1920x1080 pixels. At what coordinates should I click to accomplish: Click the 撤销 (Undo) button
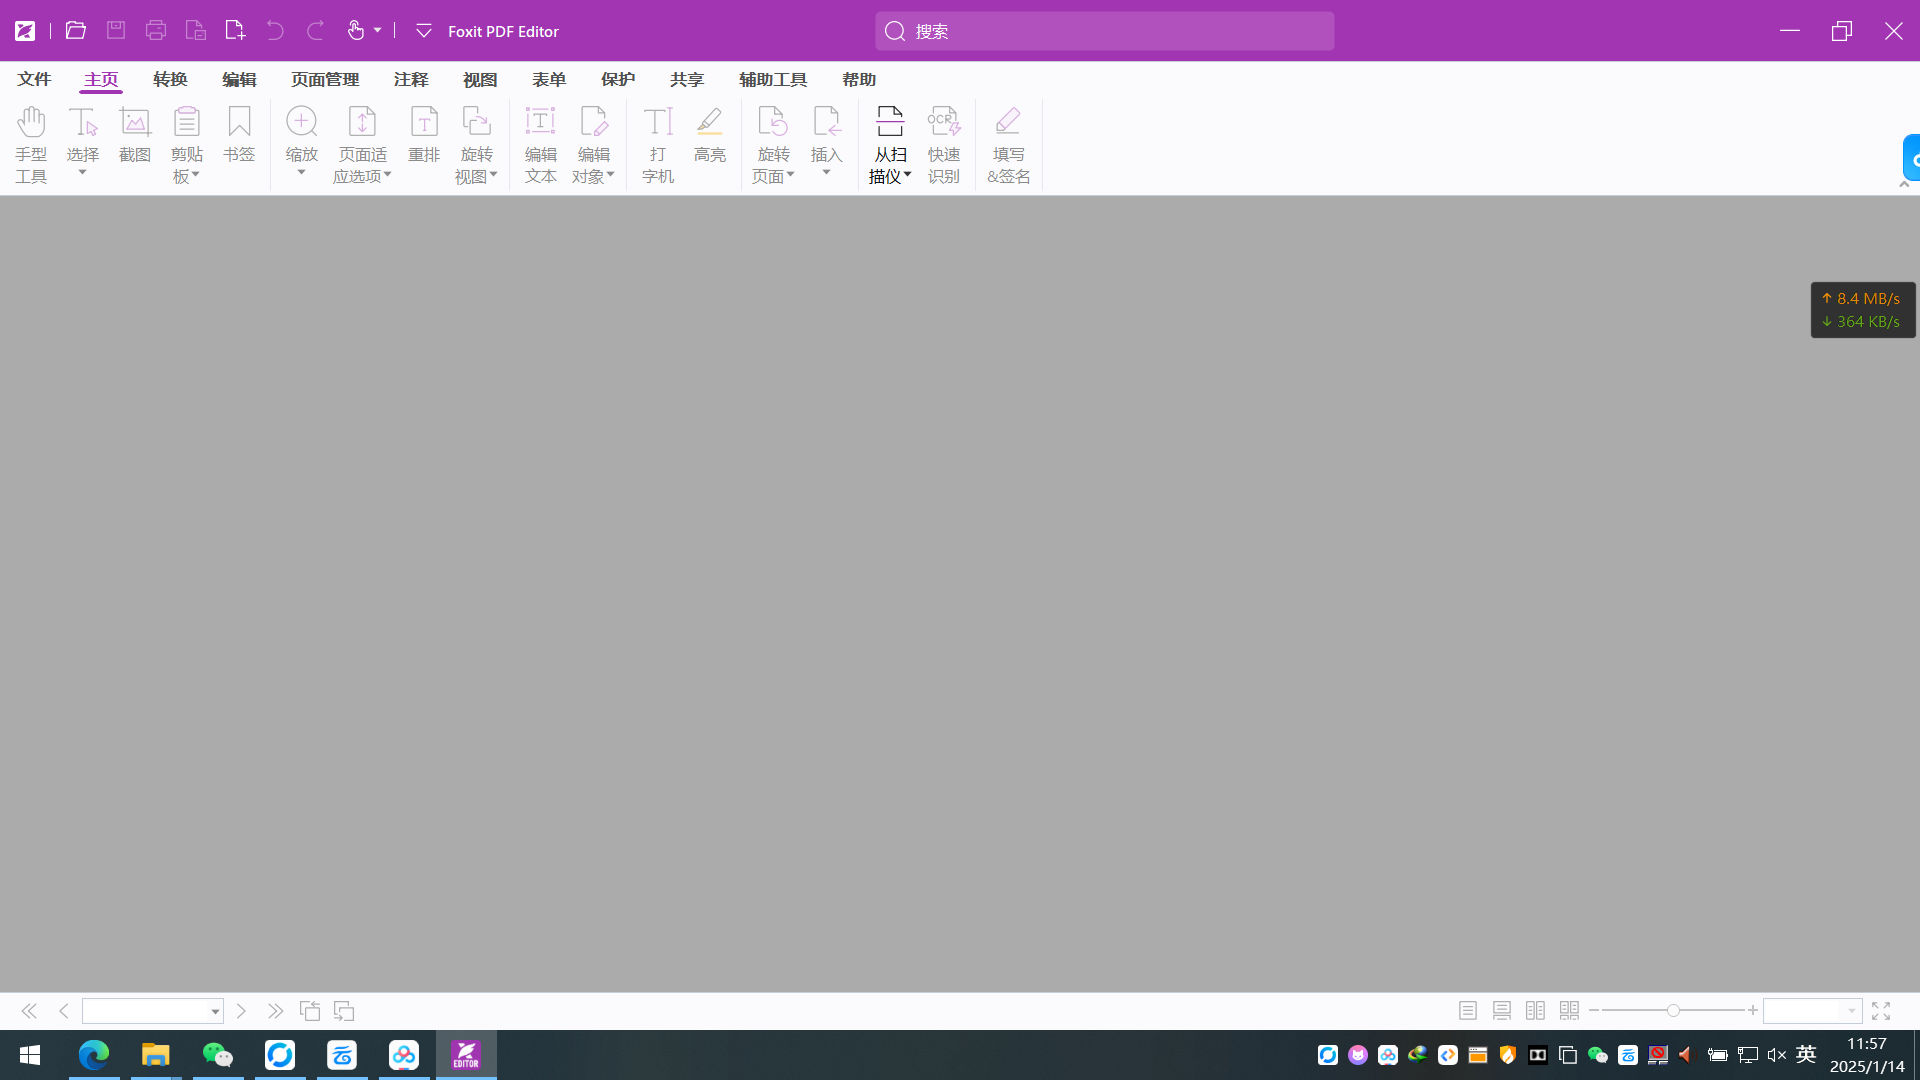[x=274, y=30]
